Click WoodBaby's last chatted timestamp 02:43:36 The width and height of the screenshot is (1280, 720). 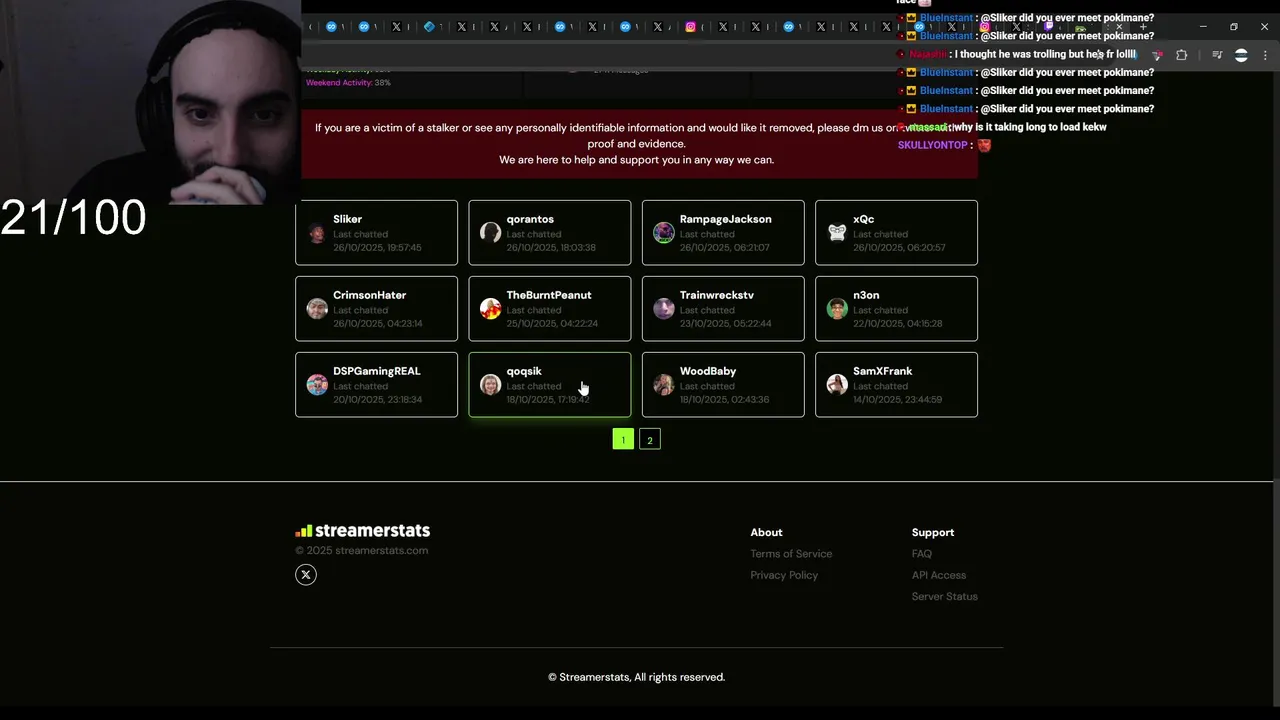click(x=725, y=400)
